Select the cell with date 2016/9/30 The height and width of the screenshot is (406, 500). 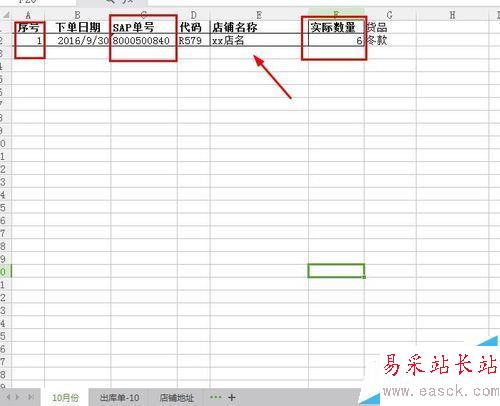pyautogui.click(x=77, y=40)
